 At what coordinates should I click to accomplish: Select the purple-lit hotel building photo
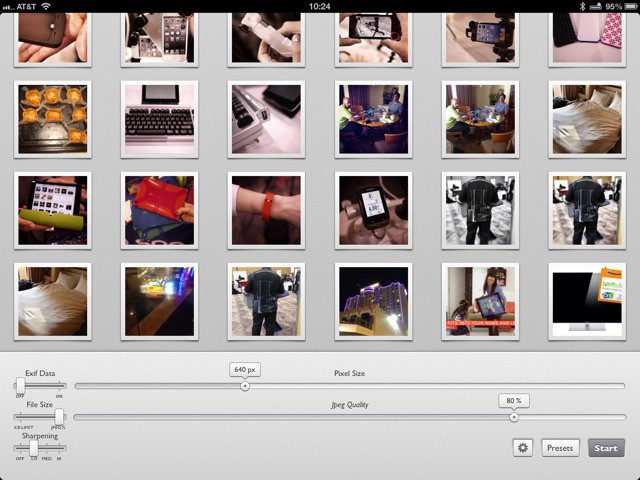[374, 302]
